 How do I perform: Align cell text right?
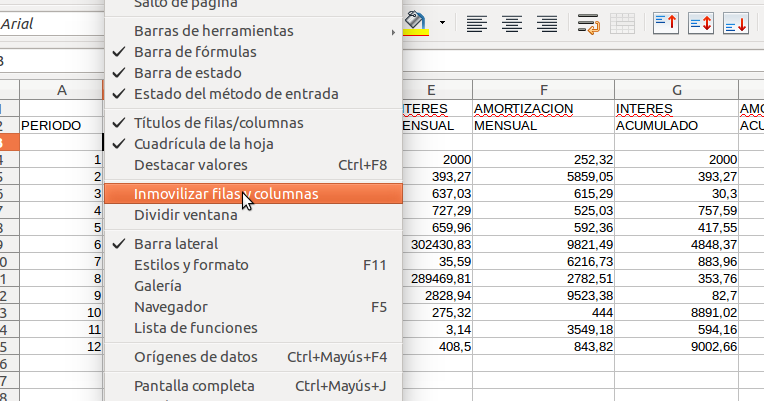tap(547, 23)
